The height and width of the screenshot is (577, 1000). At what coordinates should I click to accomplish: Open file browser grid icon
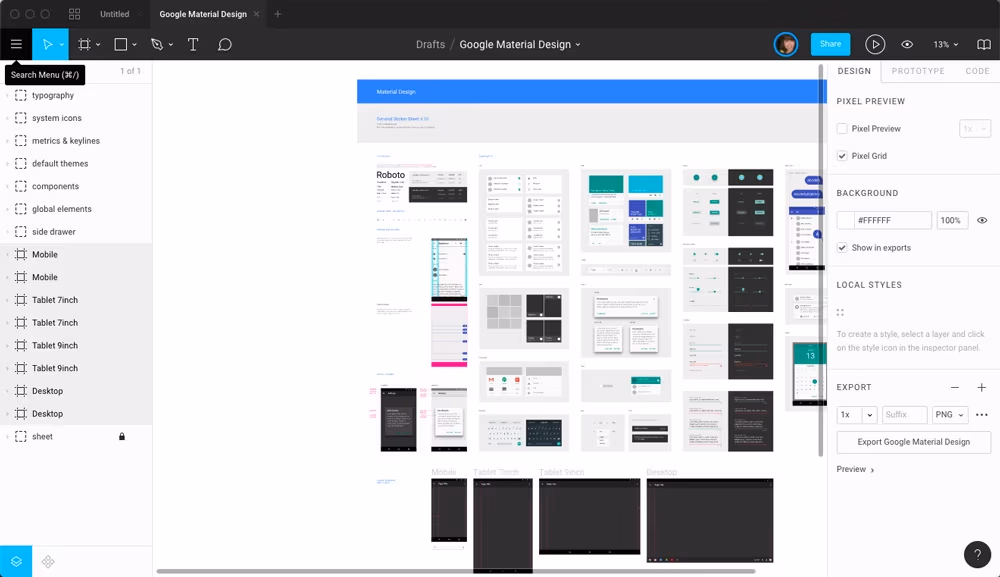75,14
